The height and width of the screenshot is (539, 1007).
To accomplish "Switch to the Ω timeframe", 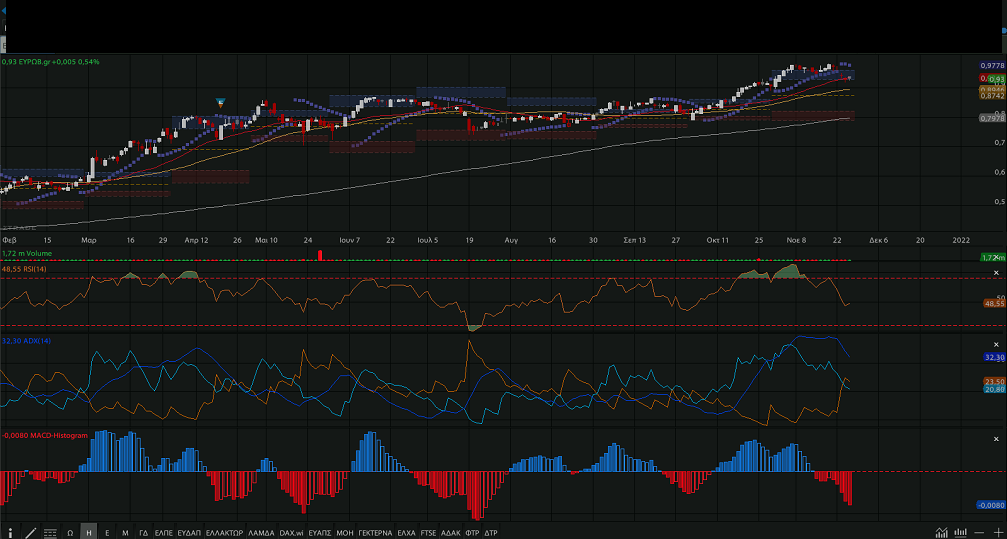I will pos(70,532).
